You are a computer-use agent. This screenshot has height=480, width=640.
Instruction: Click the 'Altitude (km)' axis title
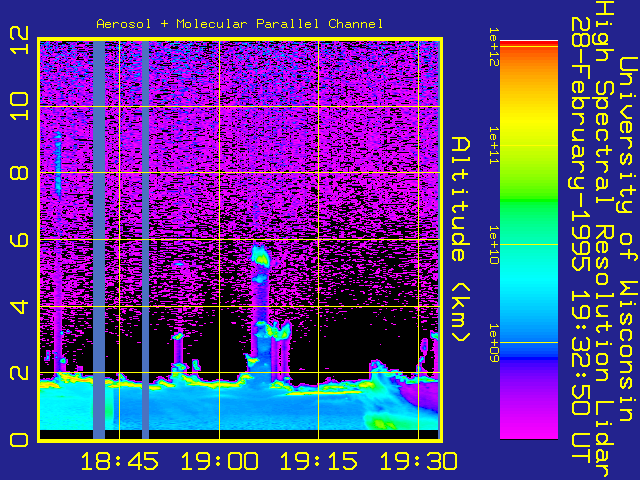point(460,239)
